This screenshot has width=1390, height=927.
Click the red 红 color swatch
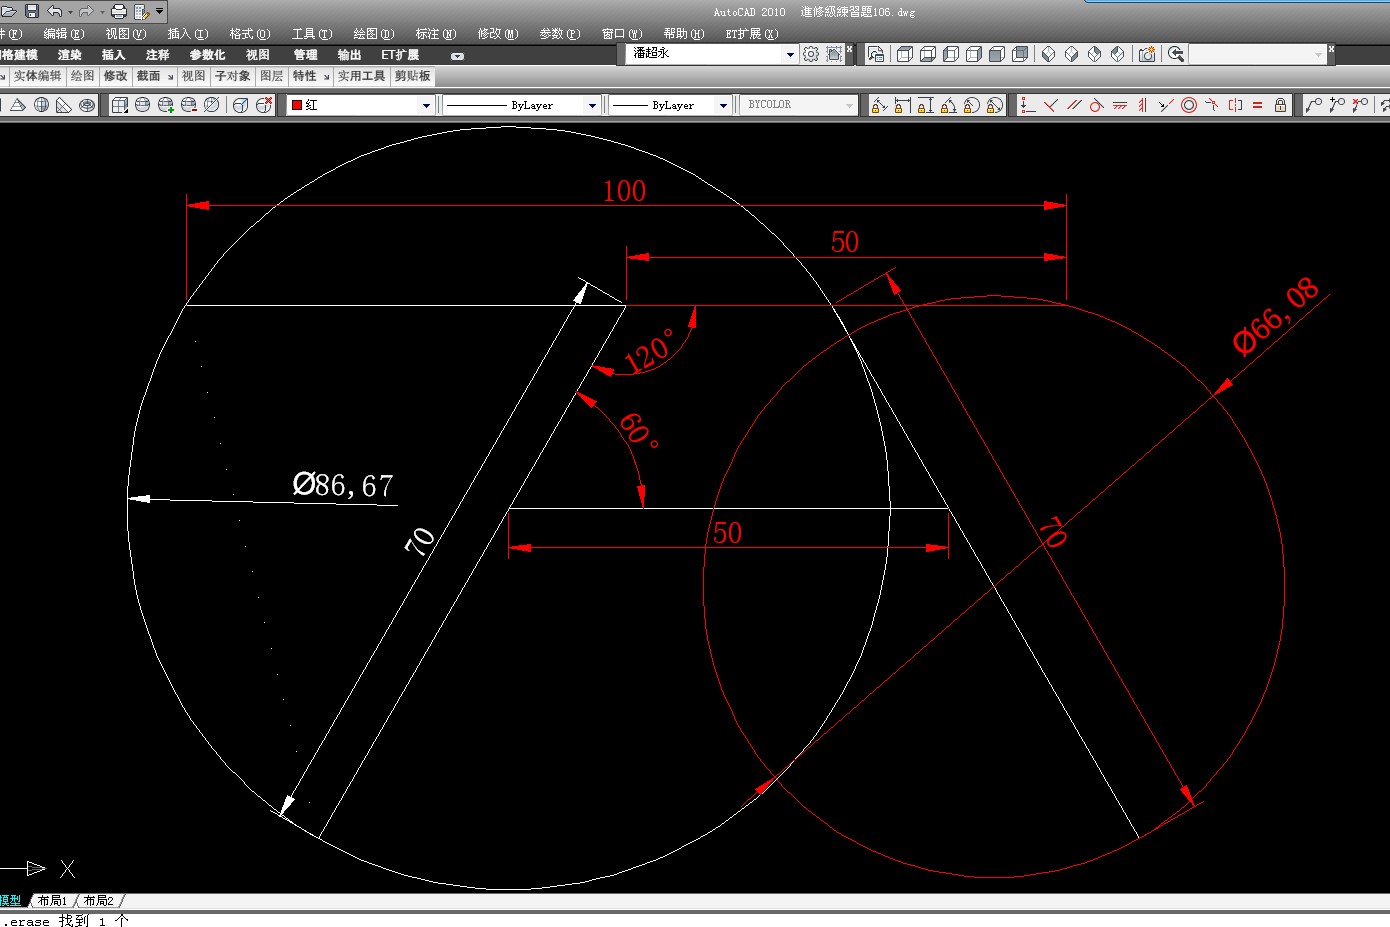[297, 105]
